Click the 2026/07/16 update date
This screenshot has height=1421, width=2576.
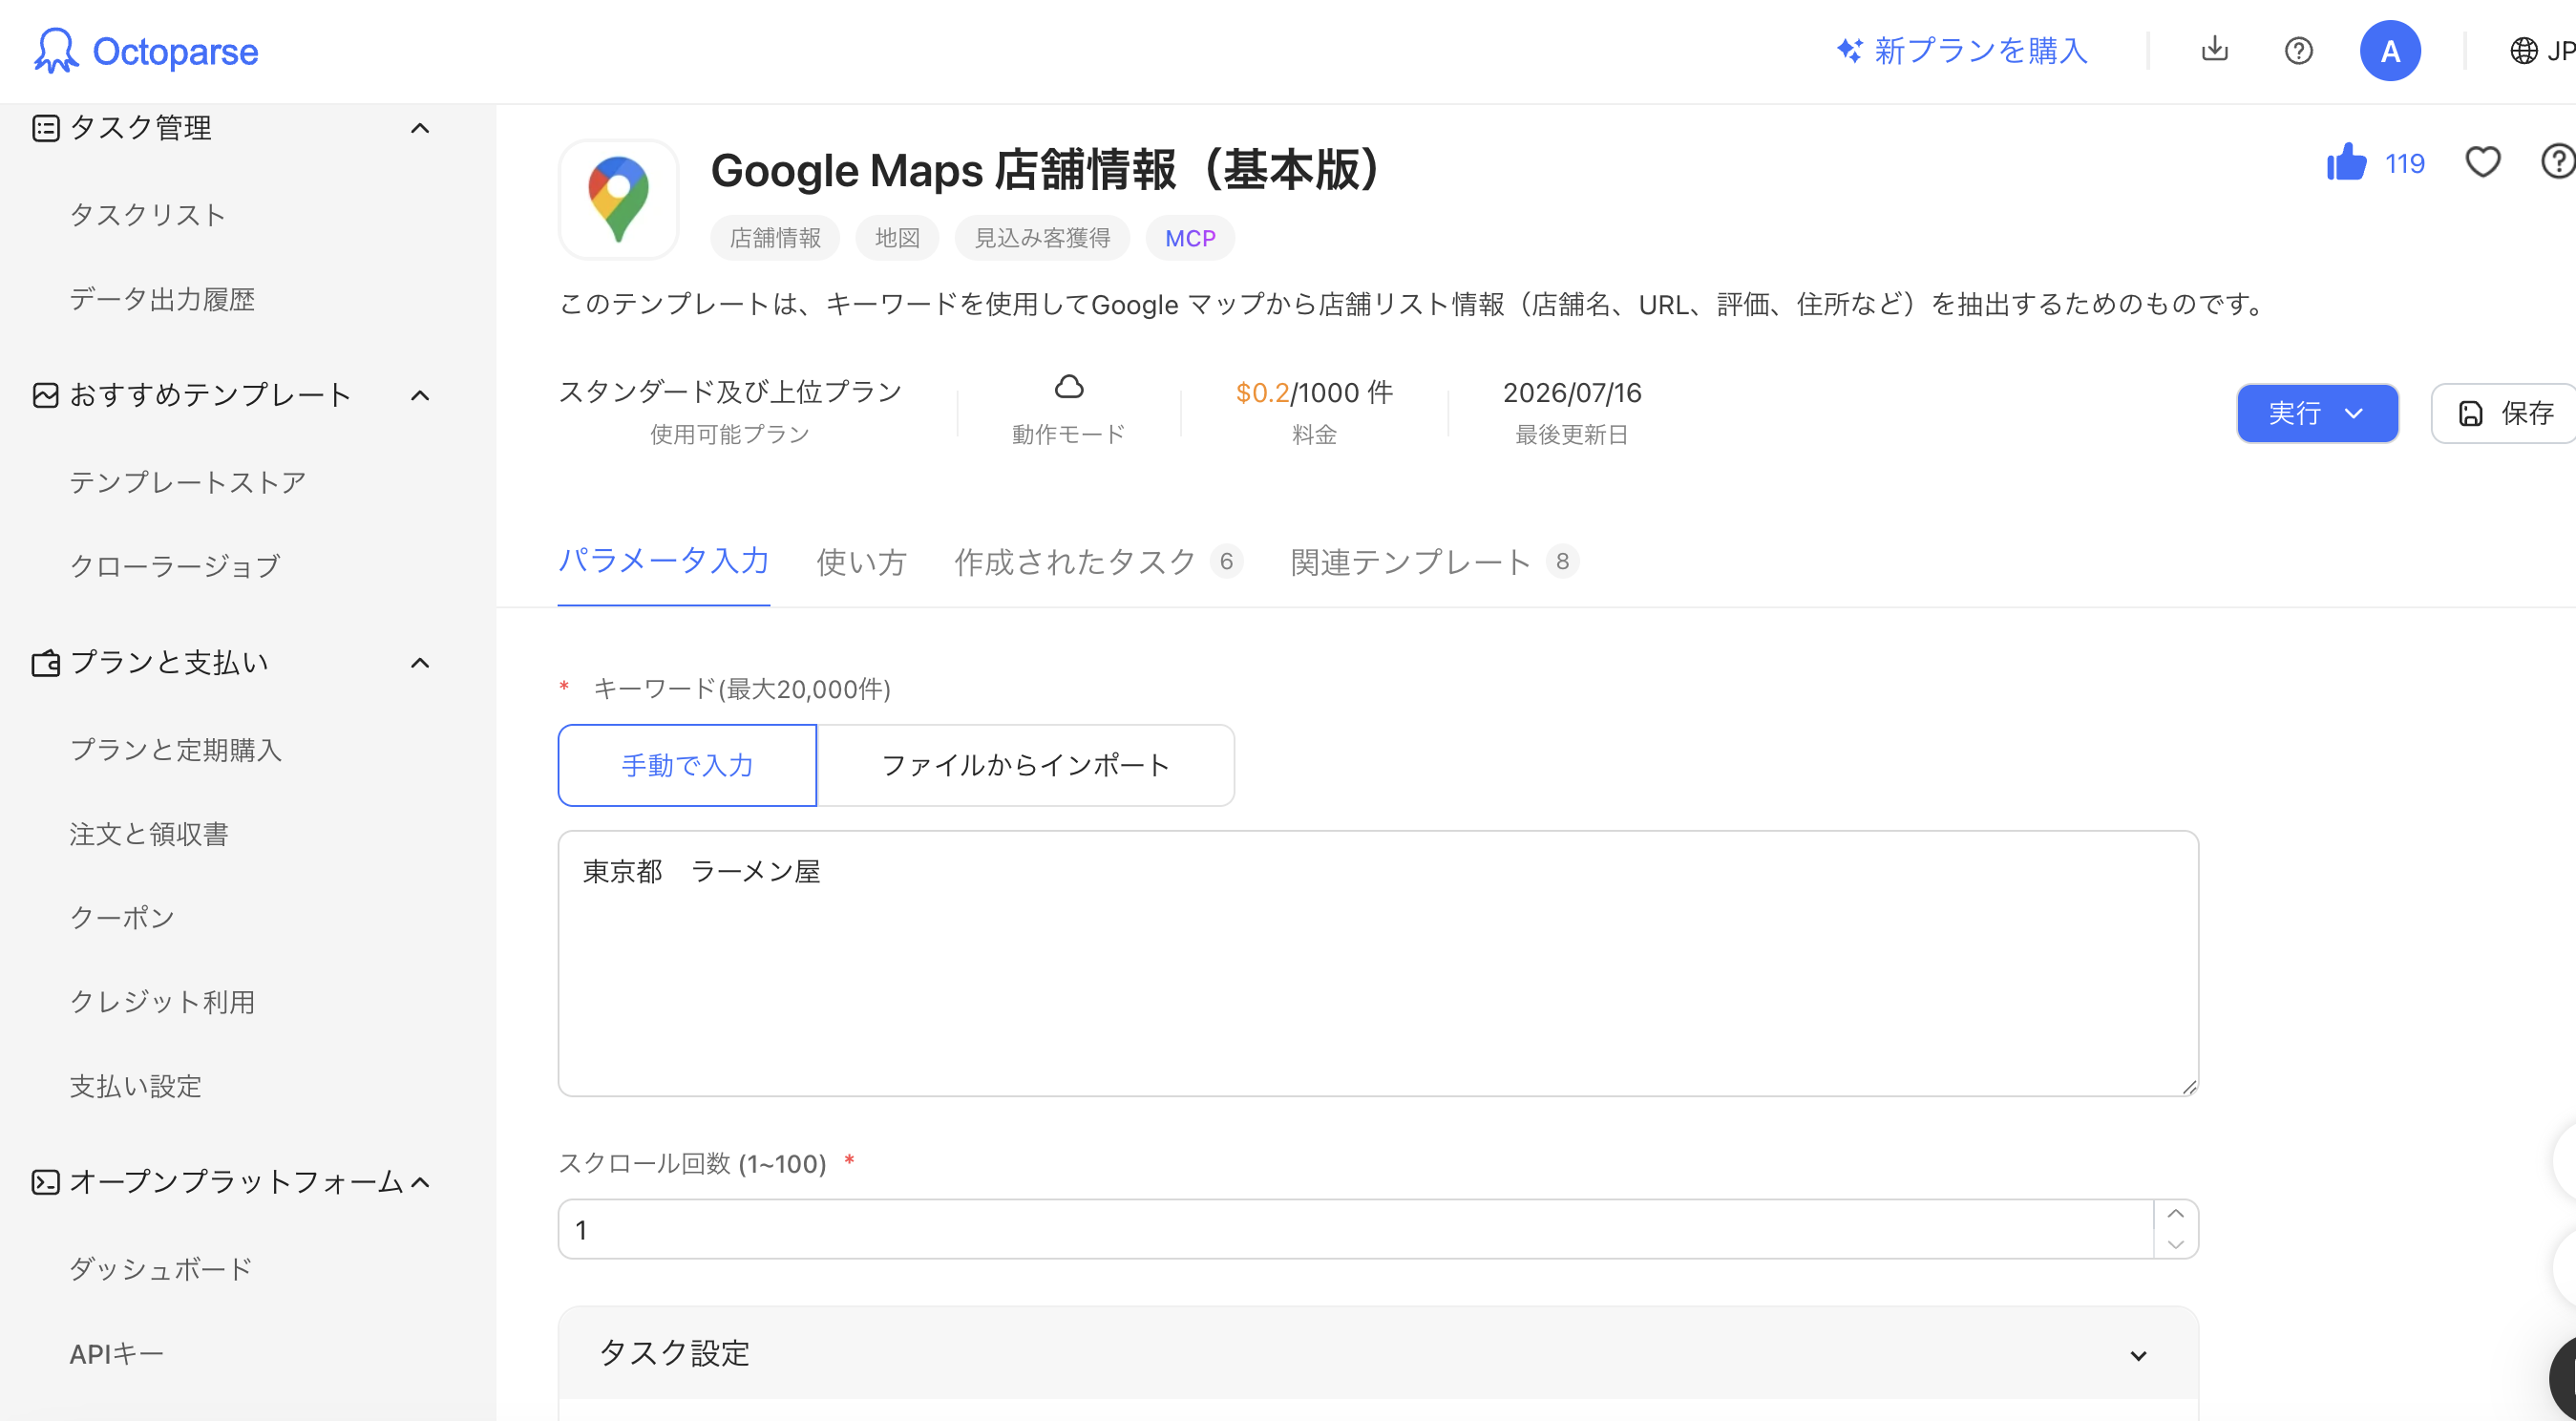coord(1571,392)
